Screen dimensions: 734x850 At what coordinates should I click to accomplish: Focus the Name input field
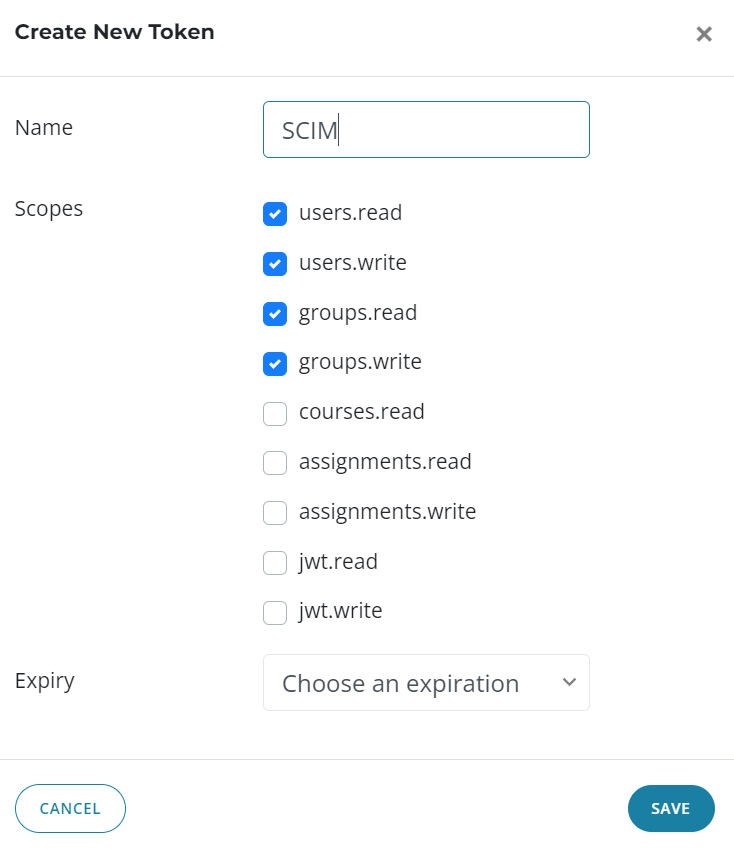coord(426,130)
